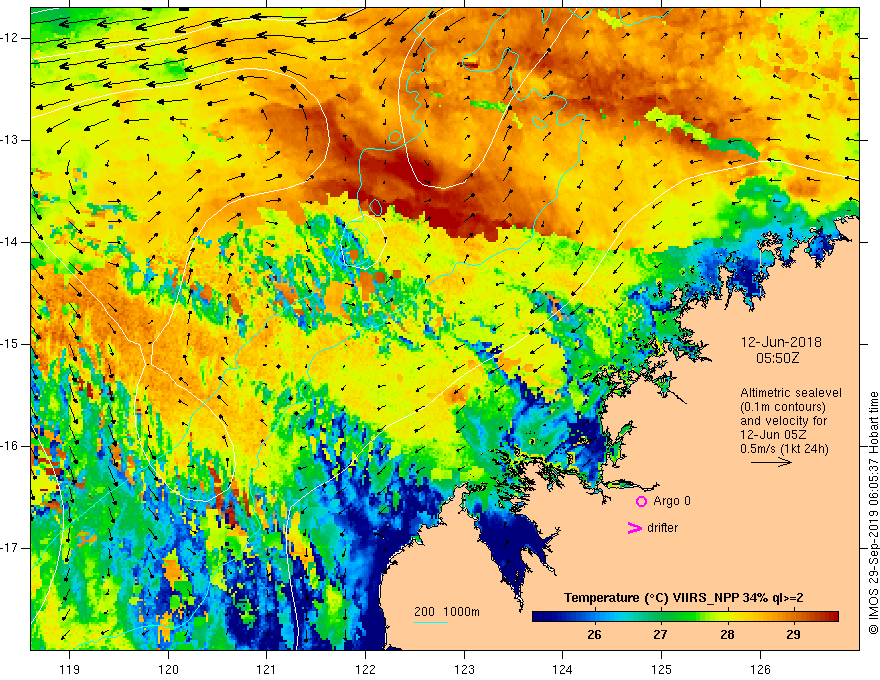Click the longitude label 121
This screenshot has width=880, height=680.
tap(267, 669)
